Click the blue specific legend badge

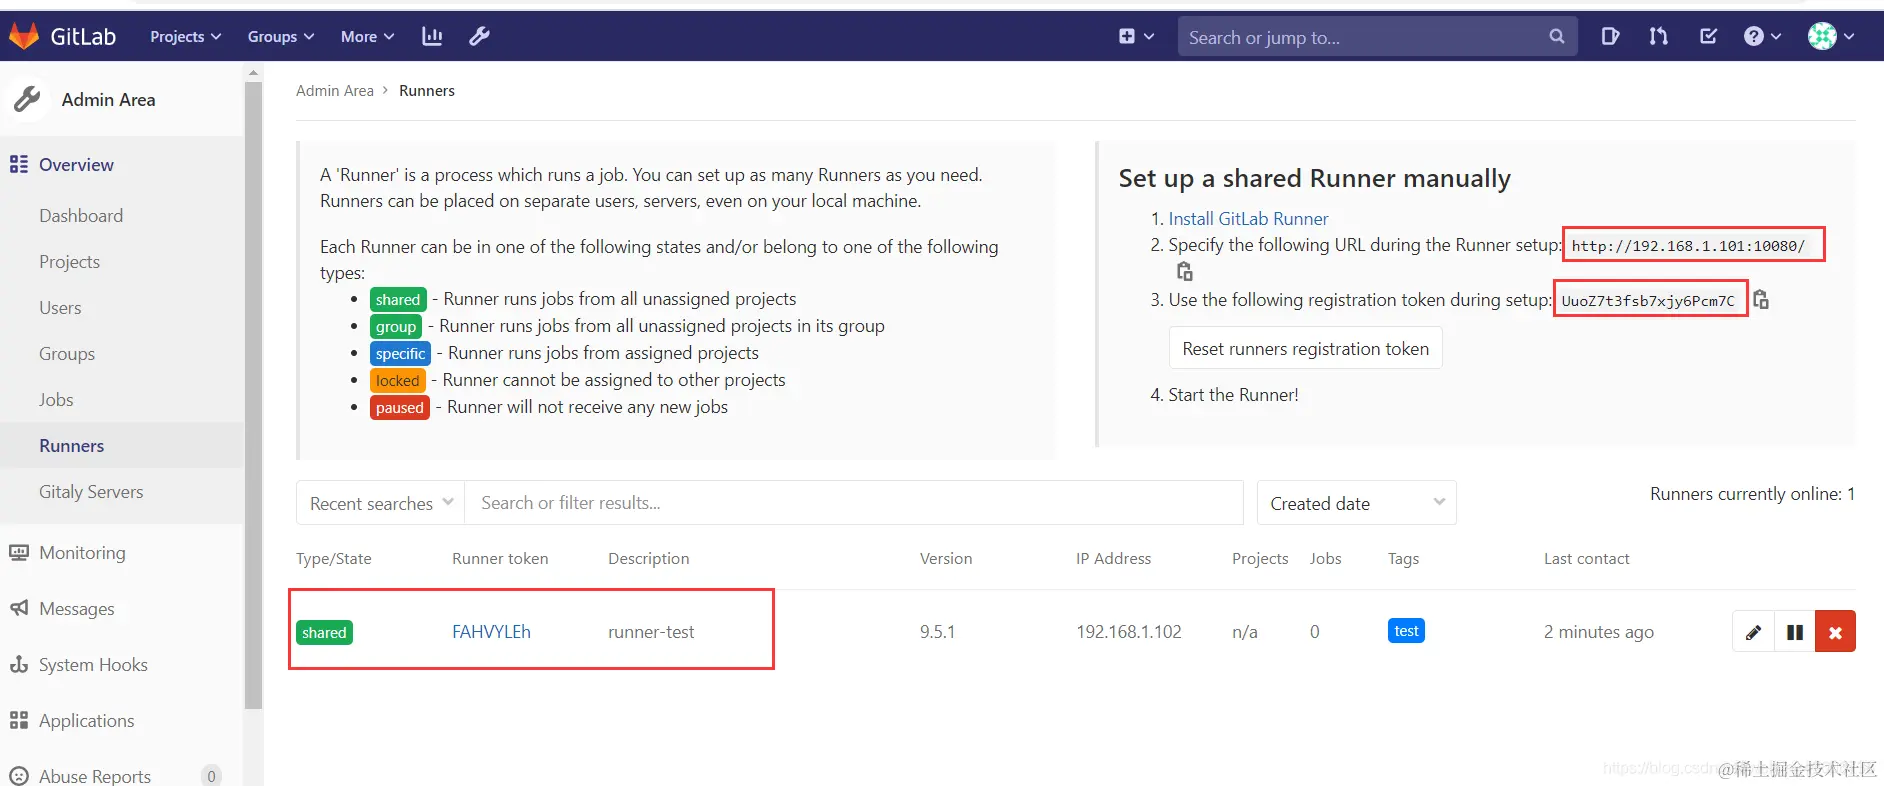pyautogui.click(x=400, y=353)
